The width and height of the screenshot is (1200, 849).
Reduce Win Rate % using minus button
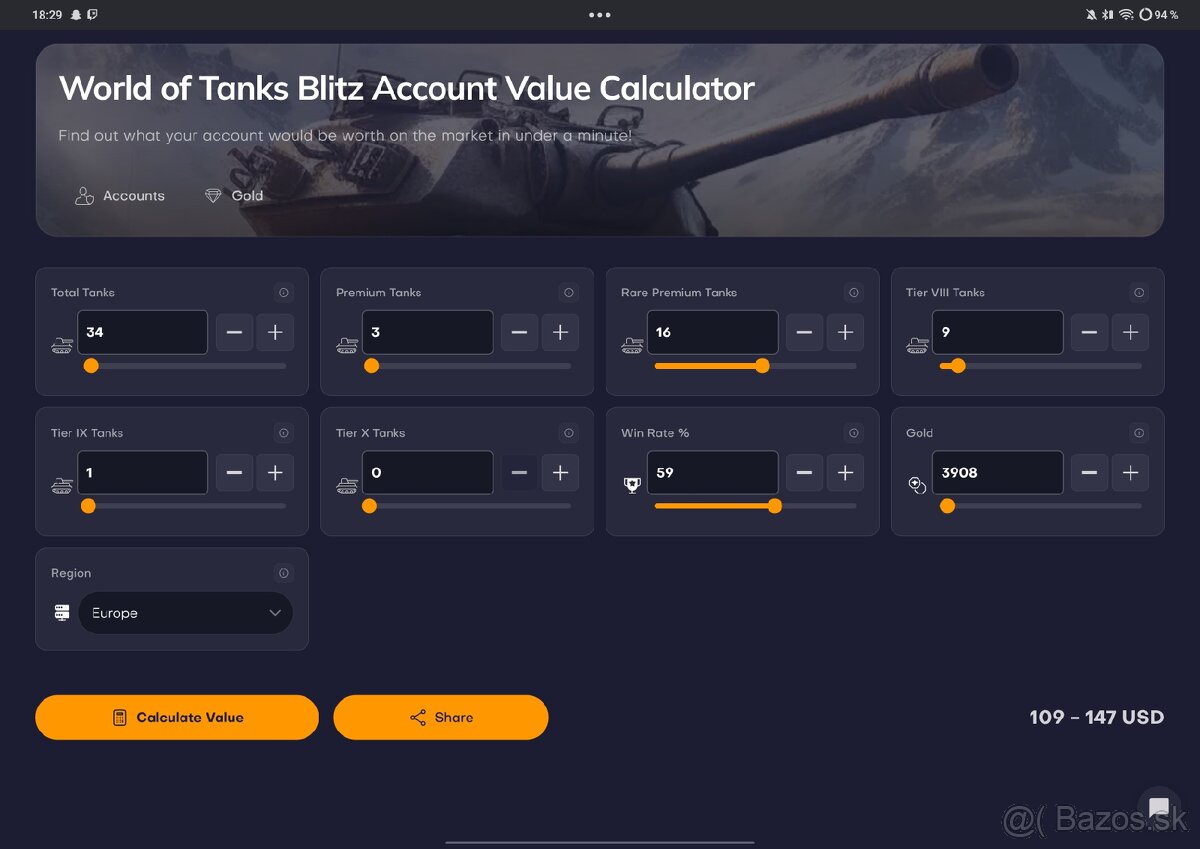tap(804, 472)
